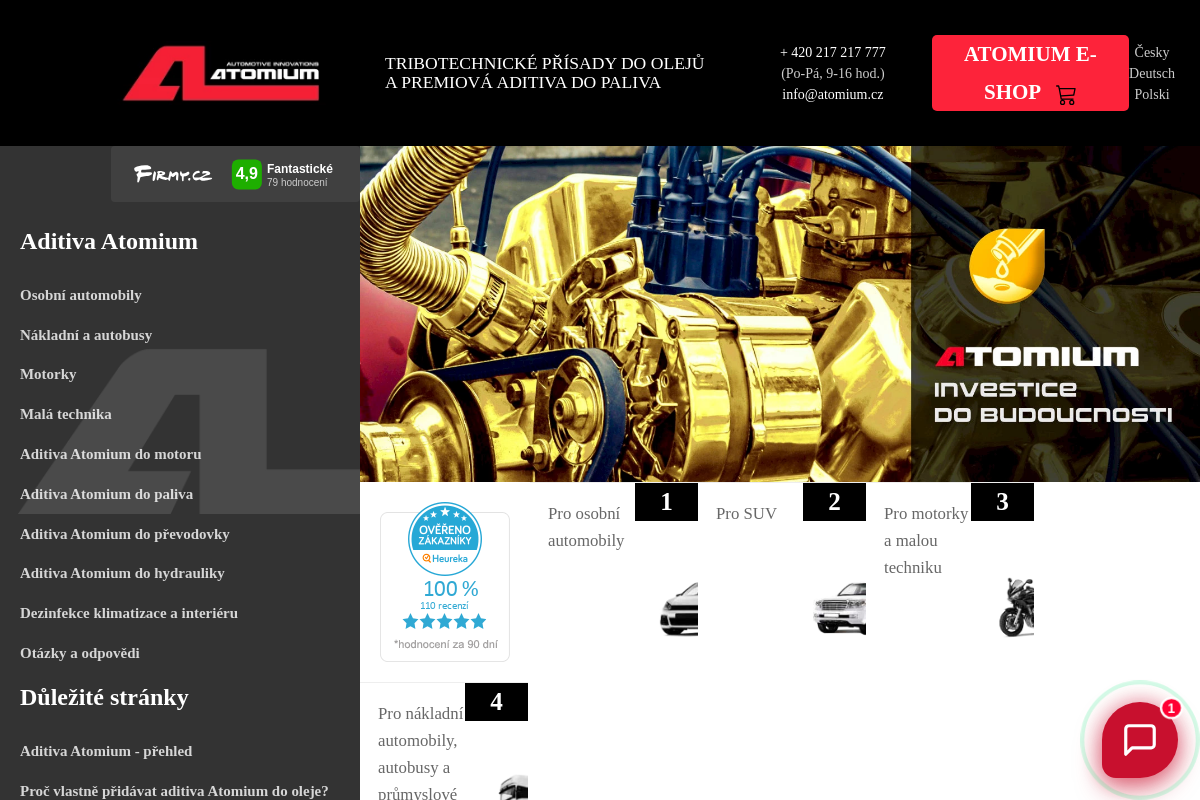The image size is (1200, 800).
Task: Click the Heureka Ověřeno zákazníky badge
Action: click(x=445, y=587)
